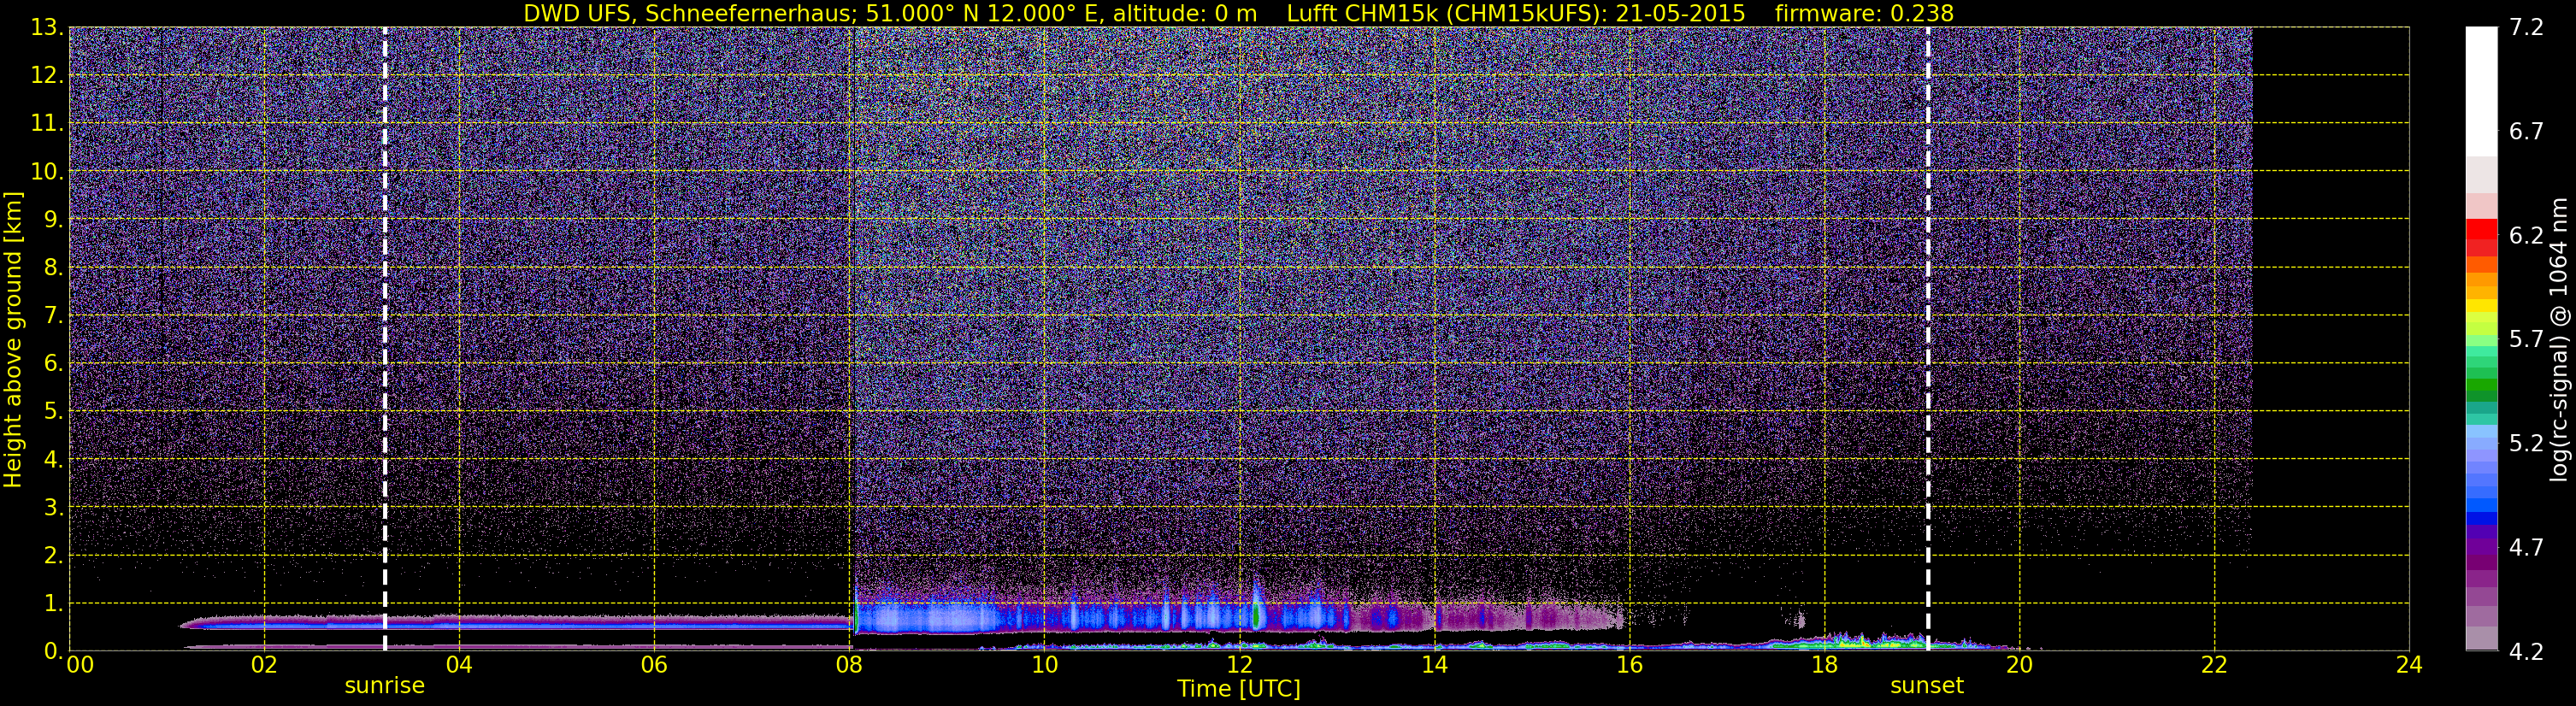This screenshot has height=706, width=2576.
Task: Click the 'firmware: 0.238' text
Action: coord(1864,13)
